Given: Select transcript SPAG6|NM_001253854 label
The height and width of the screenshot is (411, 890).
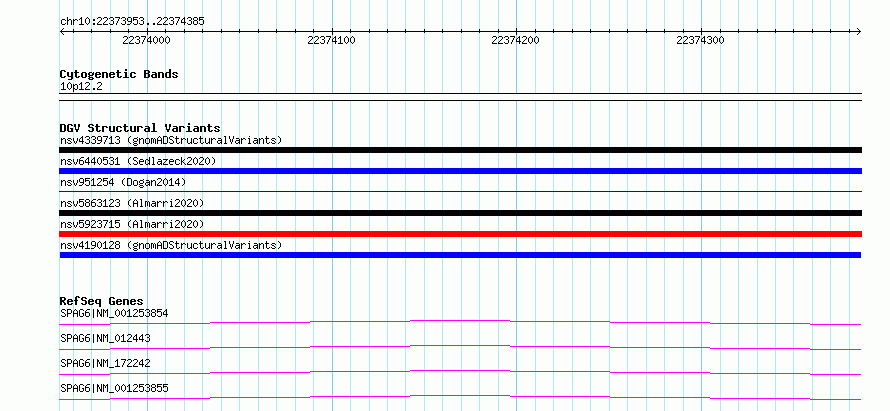Looking at the screenshot, I should pyautogui.click(x=114, y=313).
